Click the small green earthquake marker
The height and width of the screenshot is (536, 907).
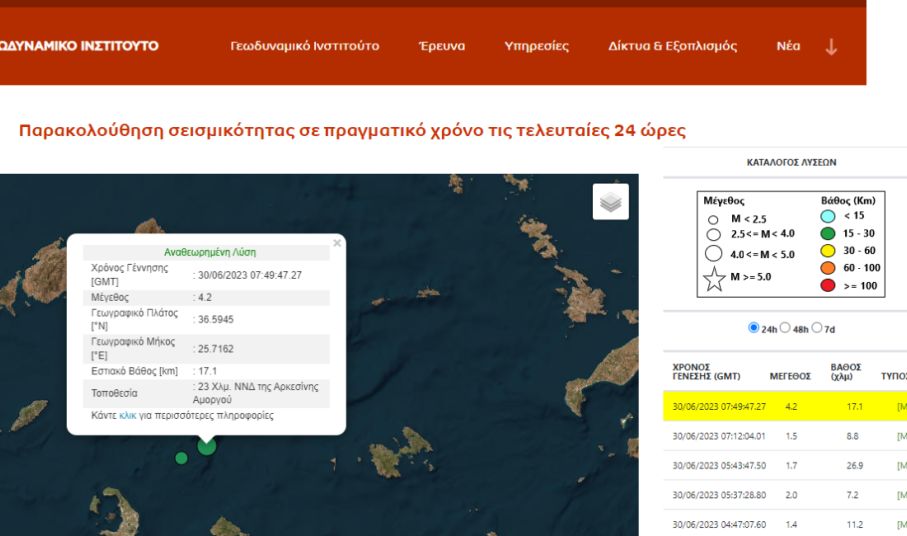pyautogui.click(x=181, y=458)
